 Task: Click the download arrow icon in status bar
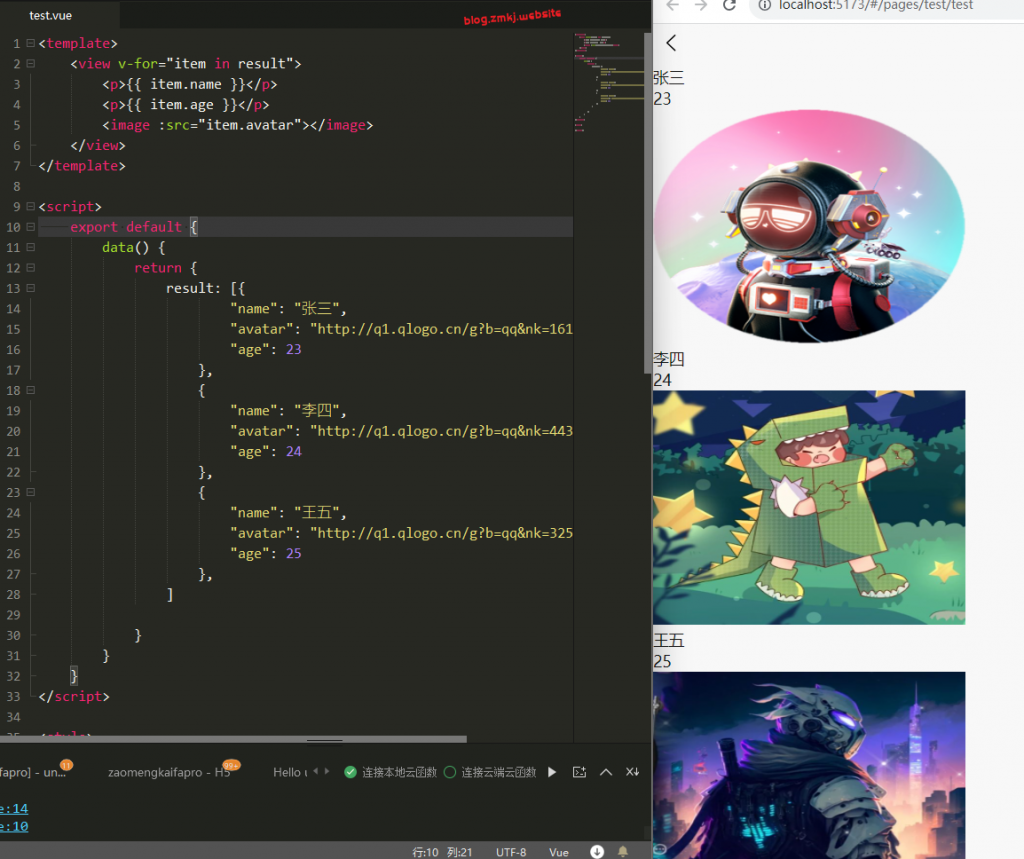click(597, 852)
